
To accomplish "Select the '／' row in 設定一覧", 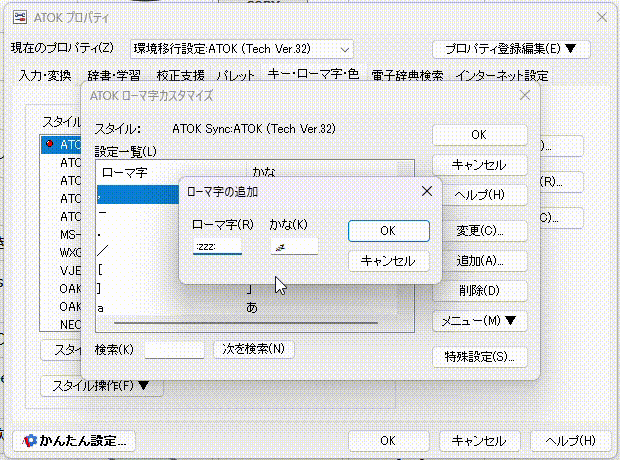I will [x=137, y=251].
